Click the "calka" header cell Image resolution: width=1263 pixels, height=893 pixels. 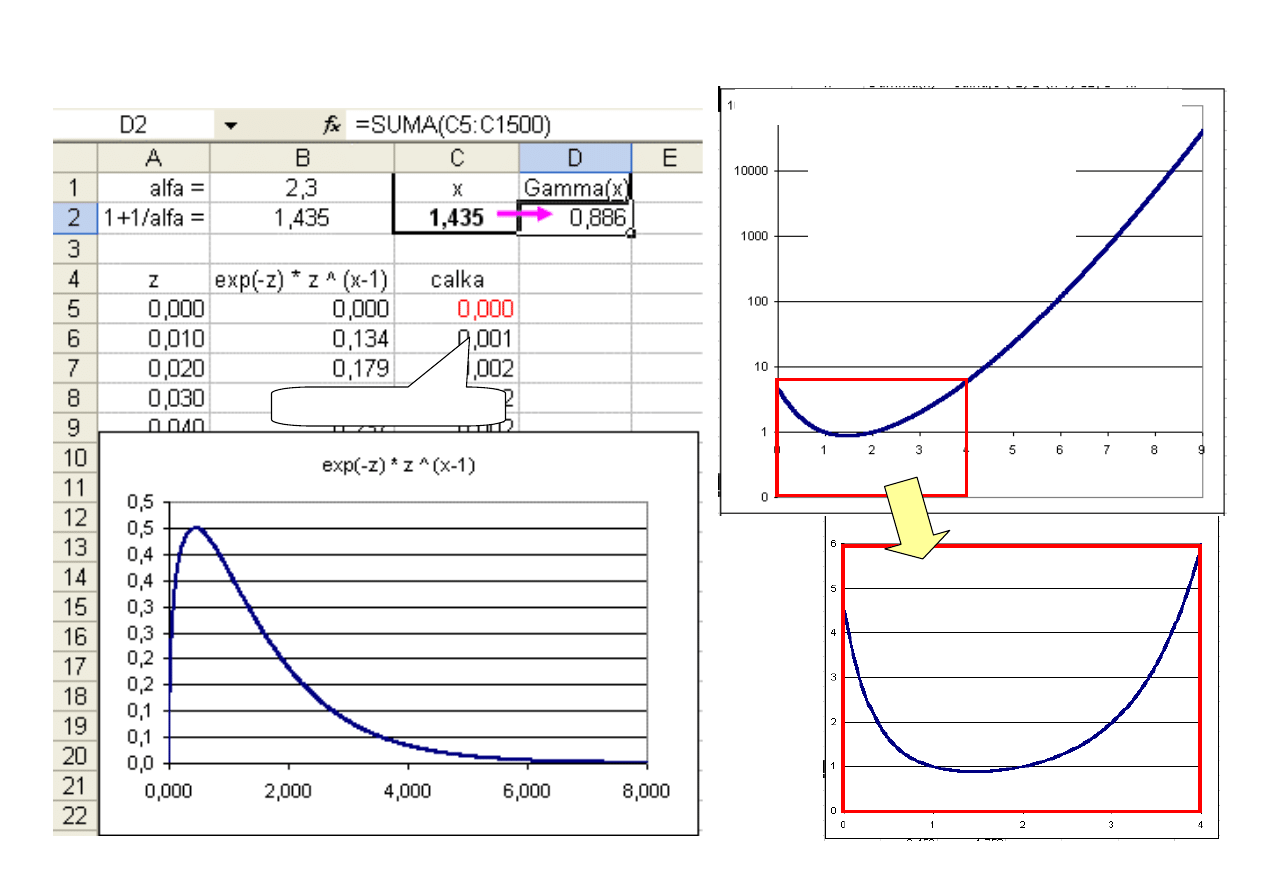456,277
